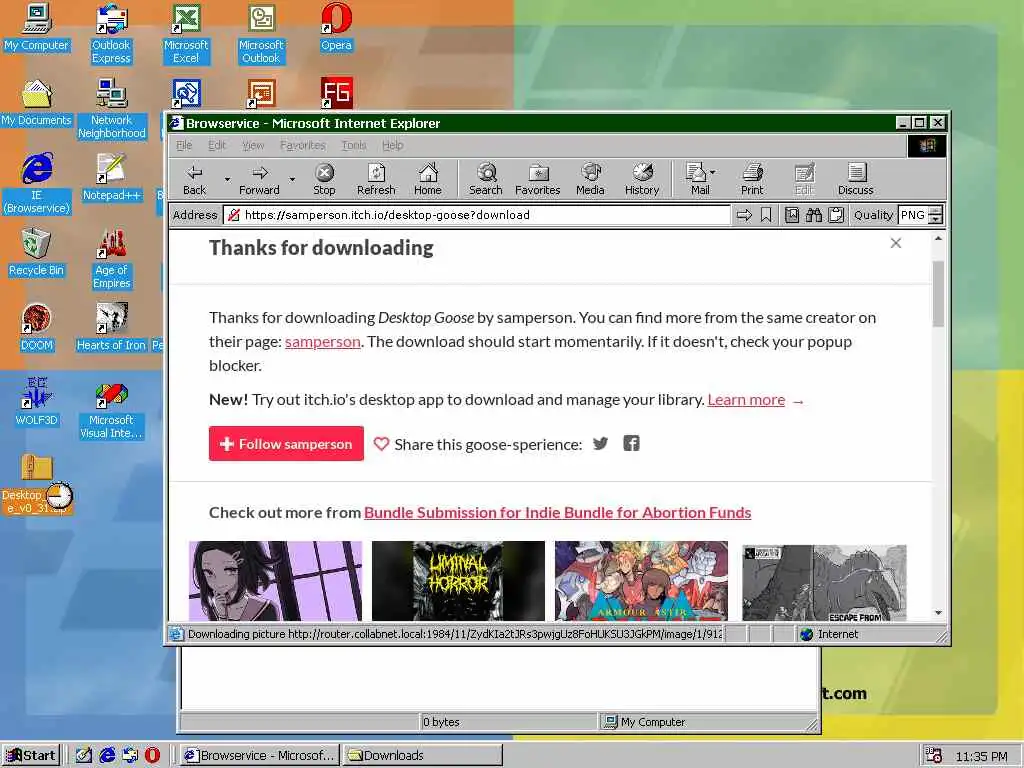The width and height of the screenshot is (1024, 768).
Task: Click the page scrollbar up arrow
Action: pos(938,239)
